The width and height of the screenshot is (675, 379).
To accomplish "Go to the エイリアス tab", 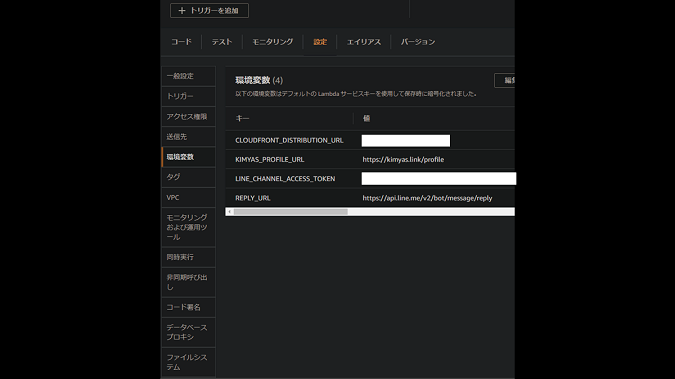I will click(x=364, y=42).
